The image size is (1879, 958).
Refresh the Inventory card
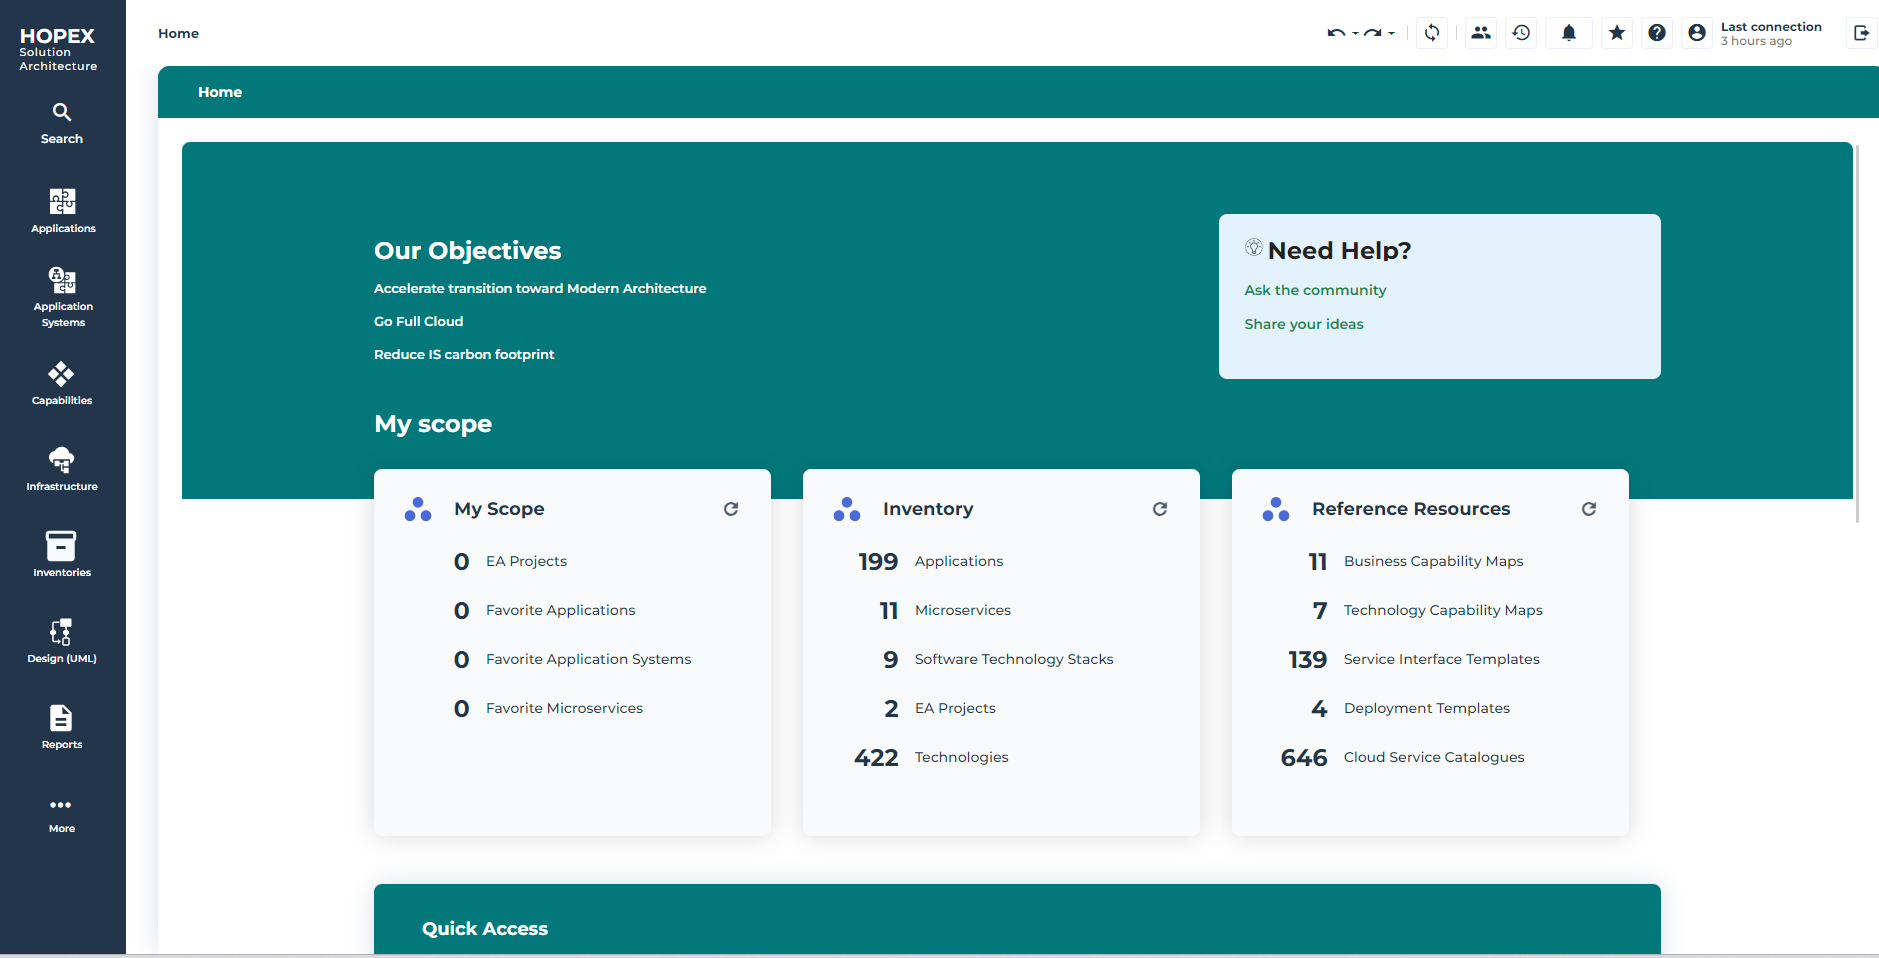coord(1159,509)
